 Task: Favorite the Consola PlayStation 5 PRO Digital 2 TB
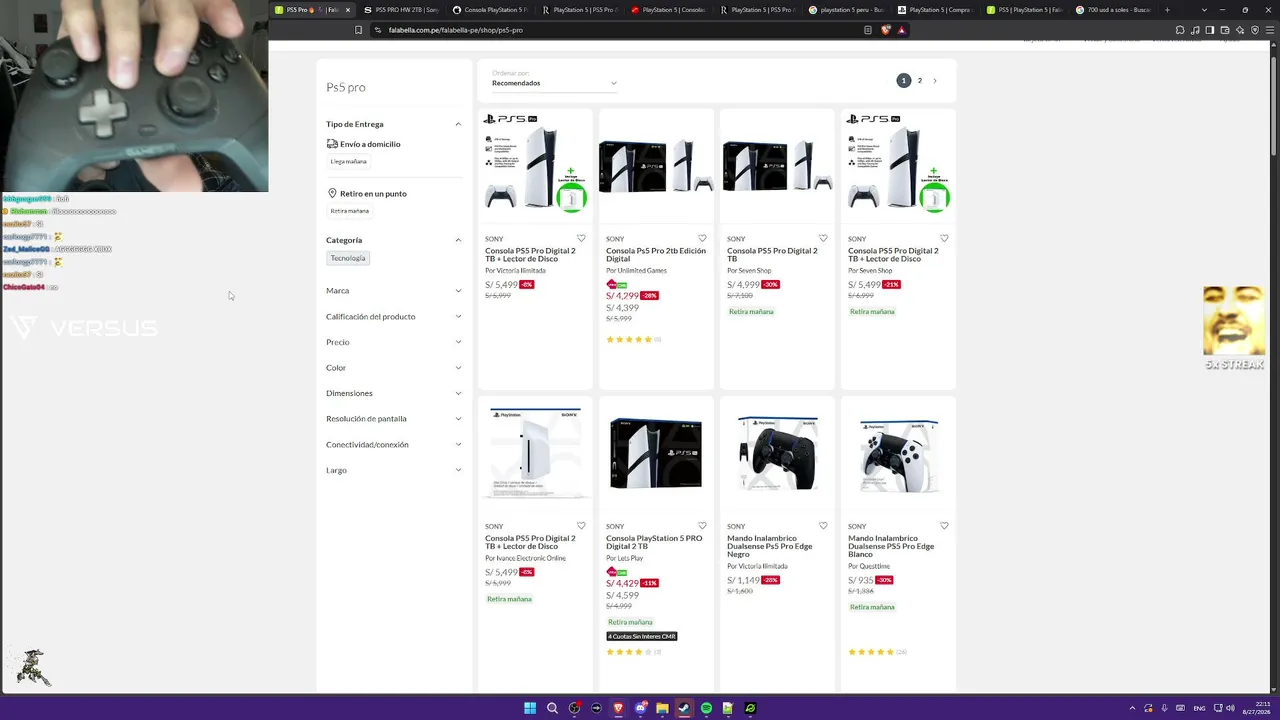click(x=702, y=526)
